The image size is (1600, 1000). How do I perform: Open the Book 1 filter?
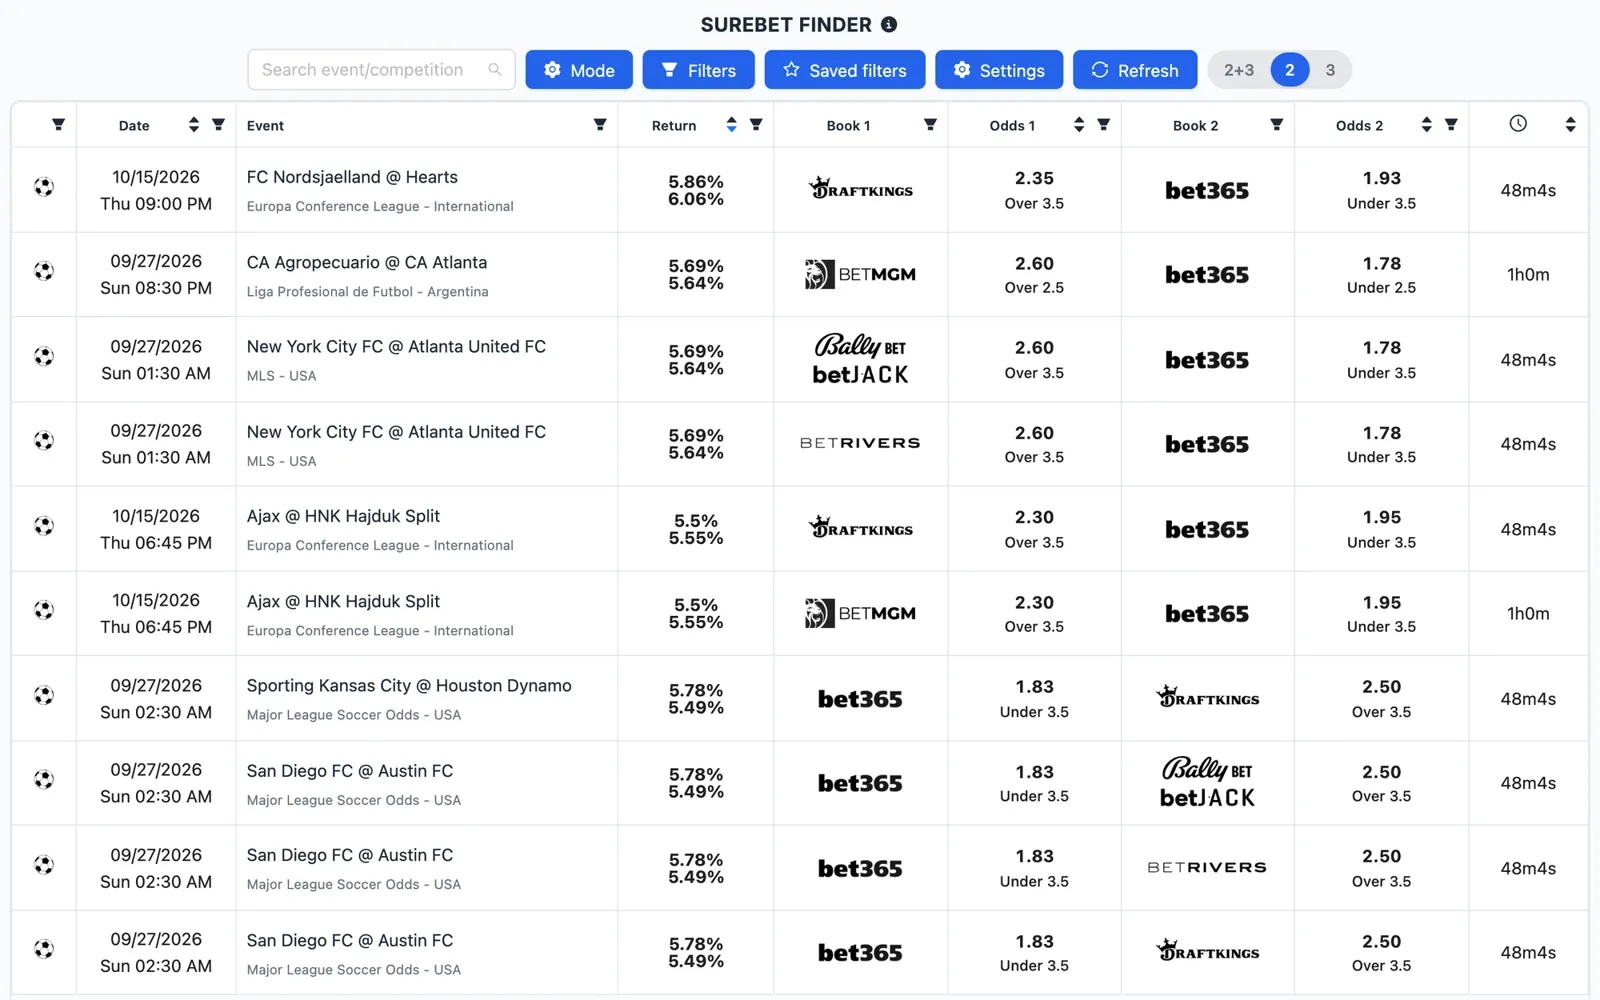tap(930, 125)
